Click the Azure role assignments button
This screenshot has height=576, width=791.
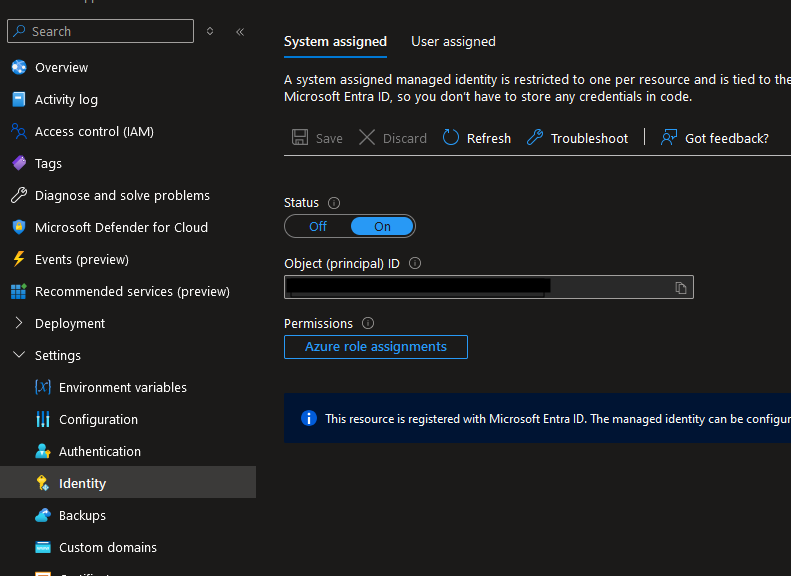(x=375, y=347)
